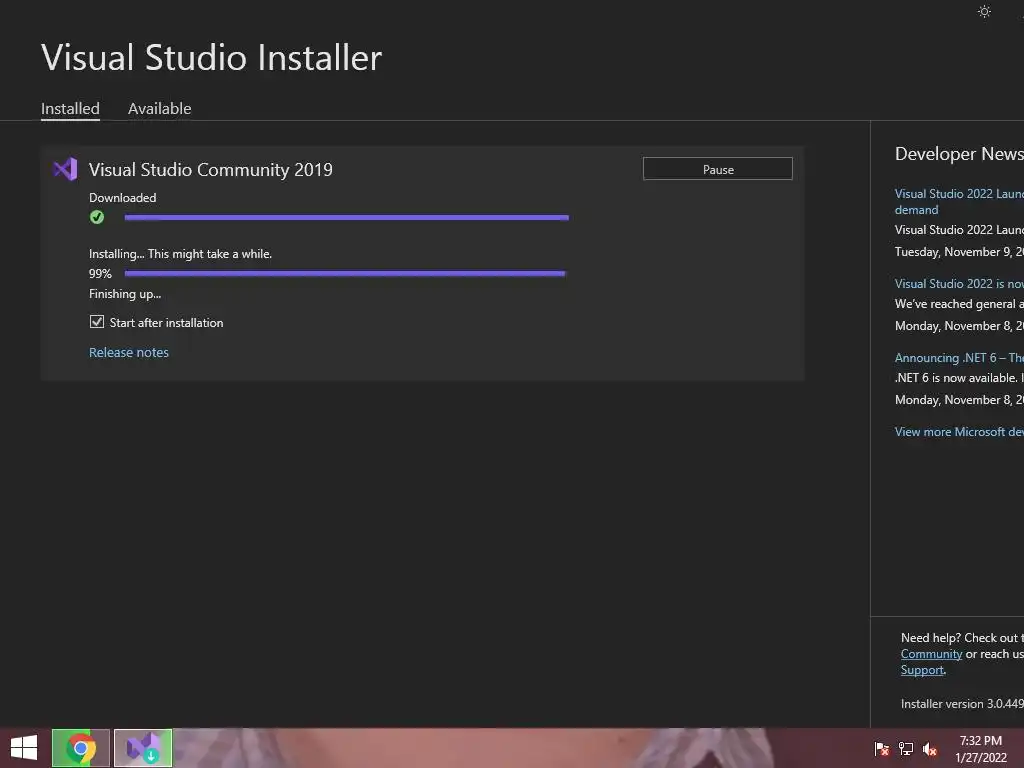Click the Visual Studio Community 2019 title text
The height and width of the screenshot is (768, 1024).
click(x=210, y=170)
